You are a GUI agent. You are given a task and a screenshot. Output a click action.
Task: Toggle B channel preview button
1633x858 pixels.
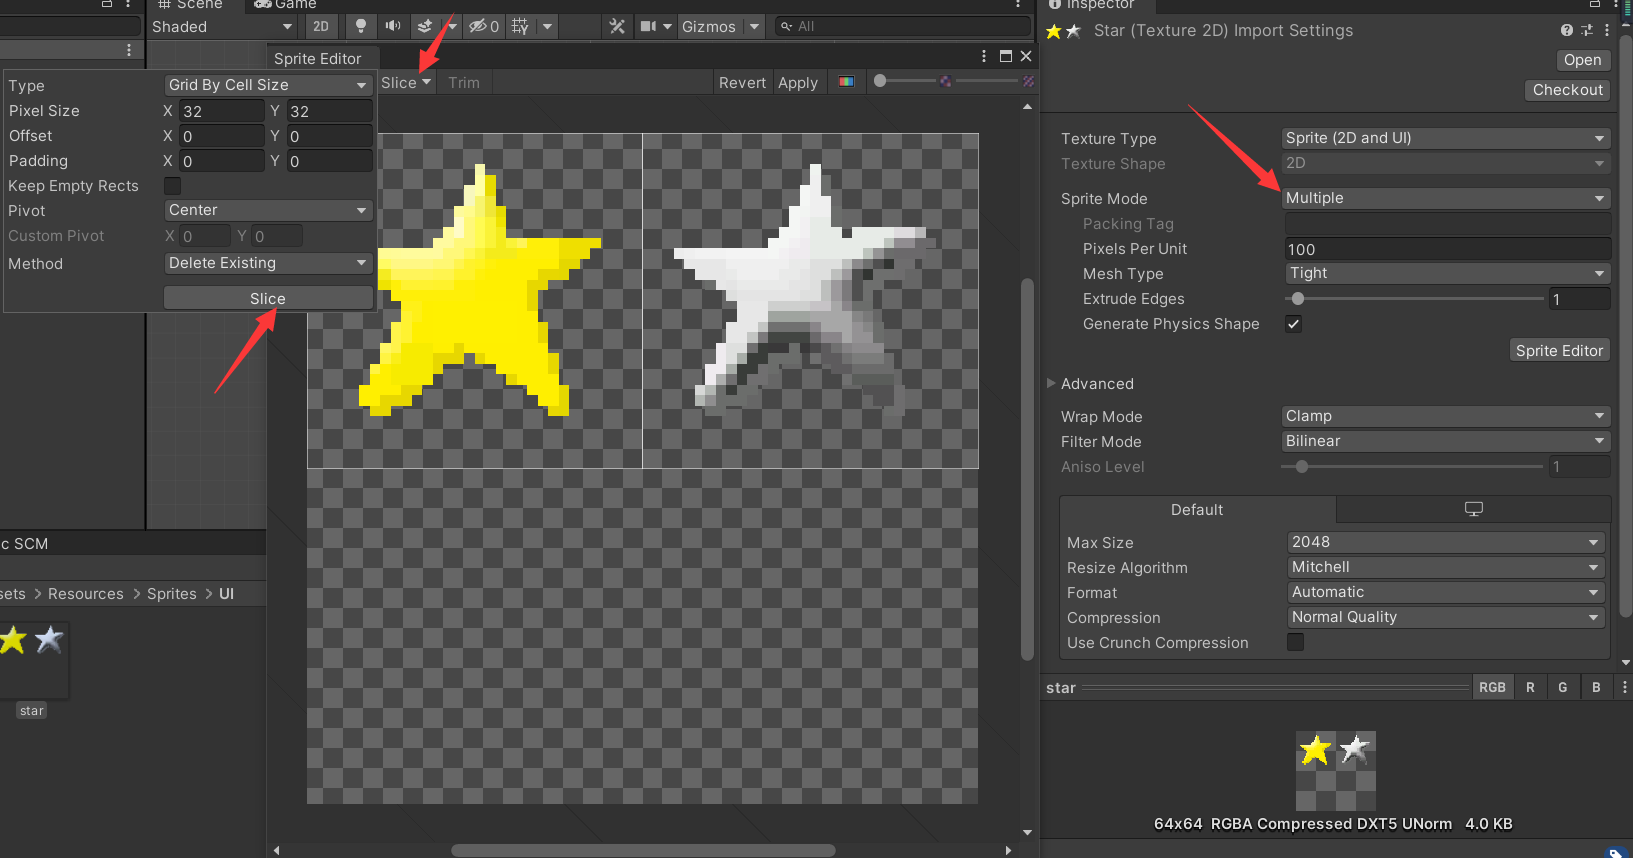tap(1596, 687)
